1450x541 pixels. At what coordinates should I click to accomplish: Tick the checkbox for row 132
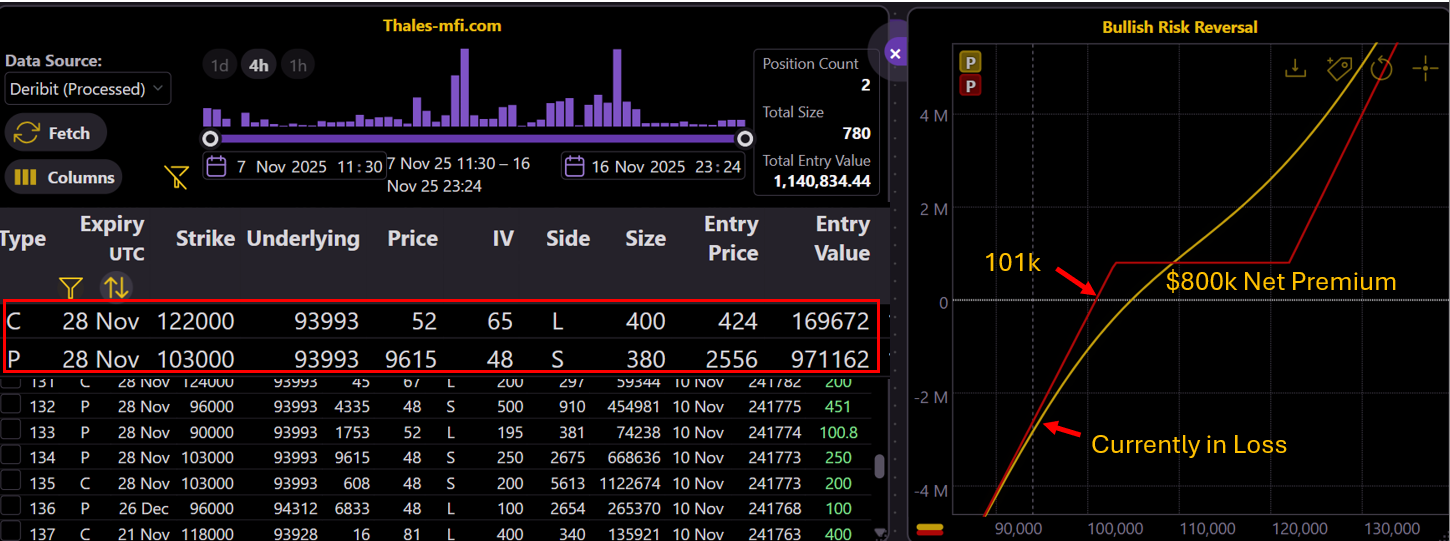click(x=12, y=406)
